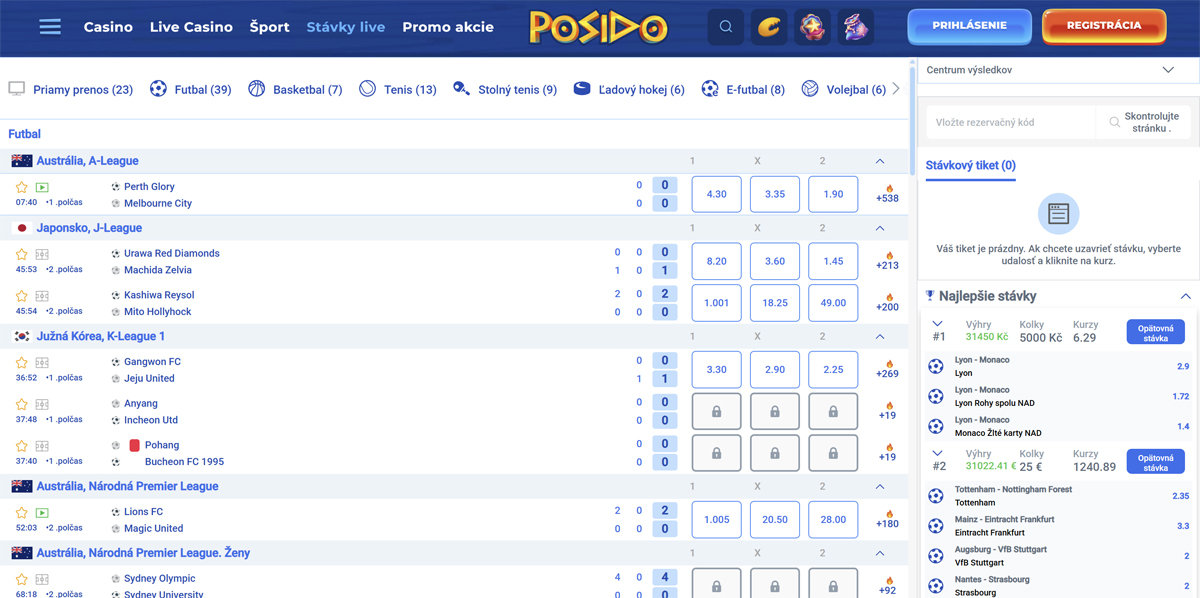1200x598 pixels.
Task: Collapse the Južná Kórea, K-League 1 section
Action: [880, 337]
